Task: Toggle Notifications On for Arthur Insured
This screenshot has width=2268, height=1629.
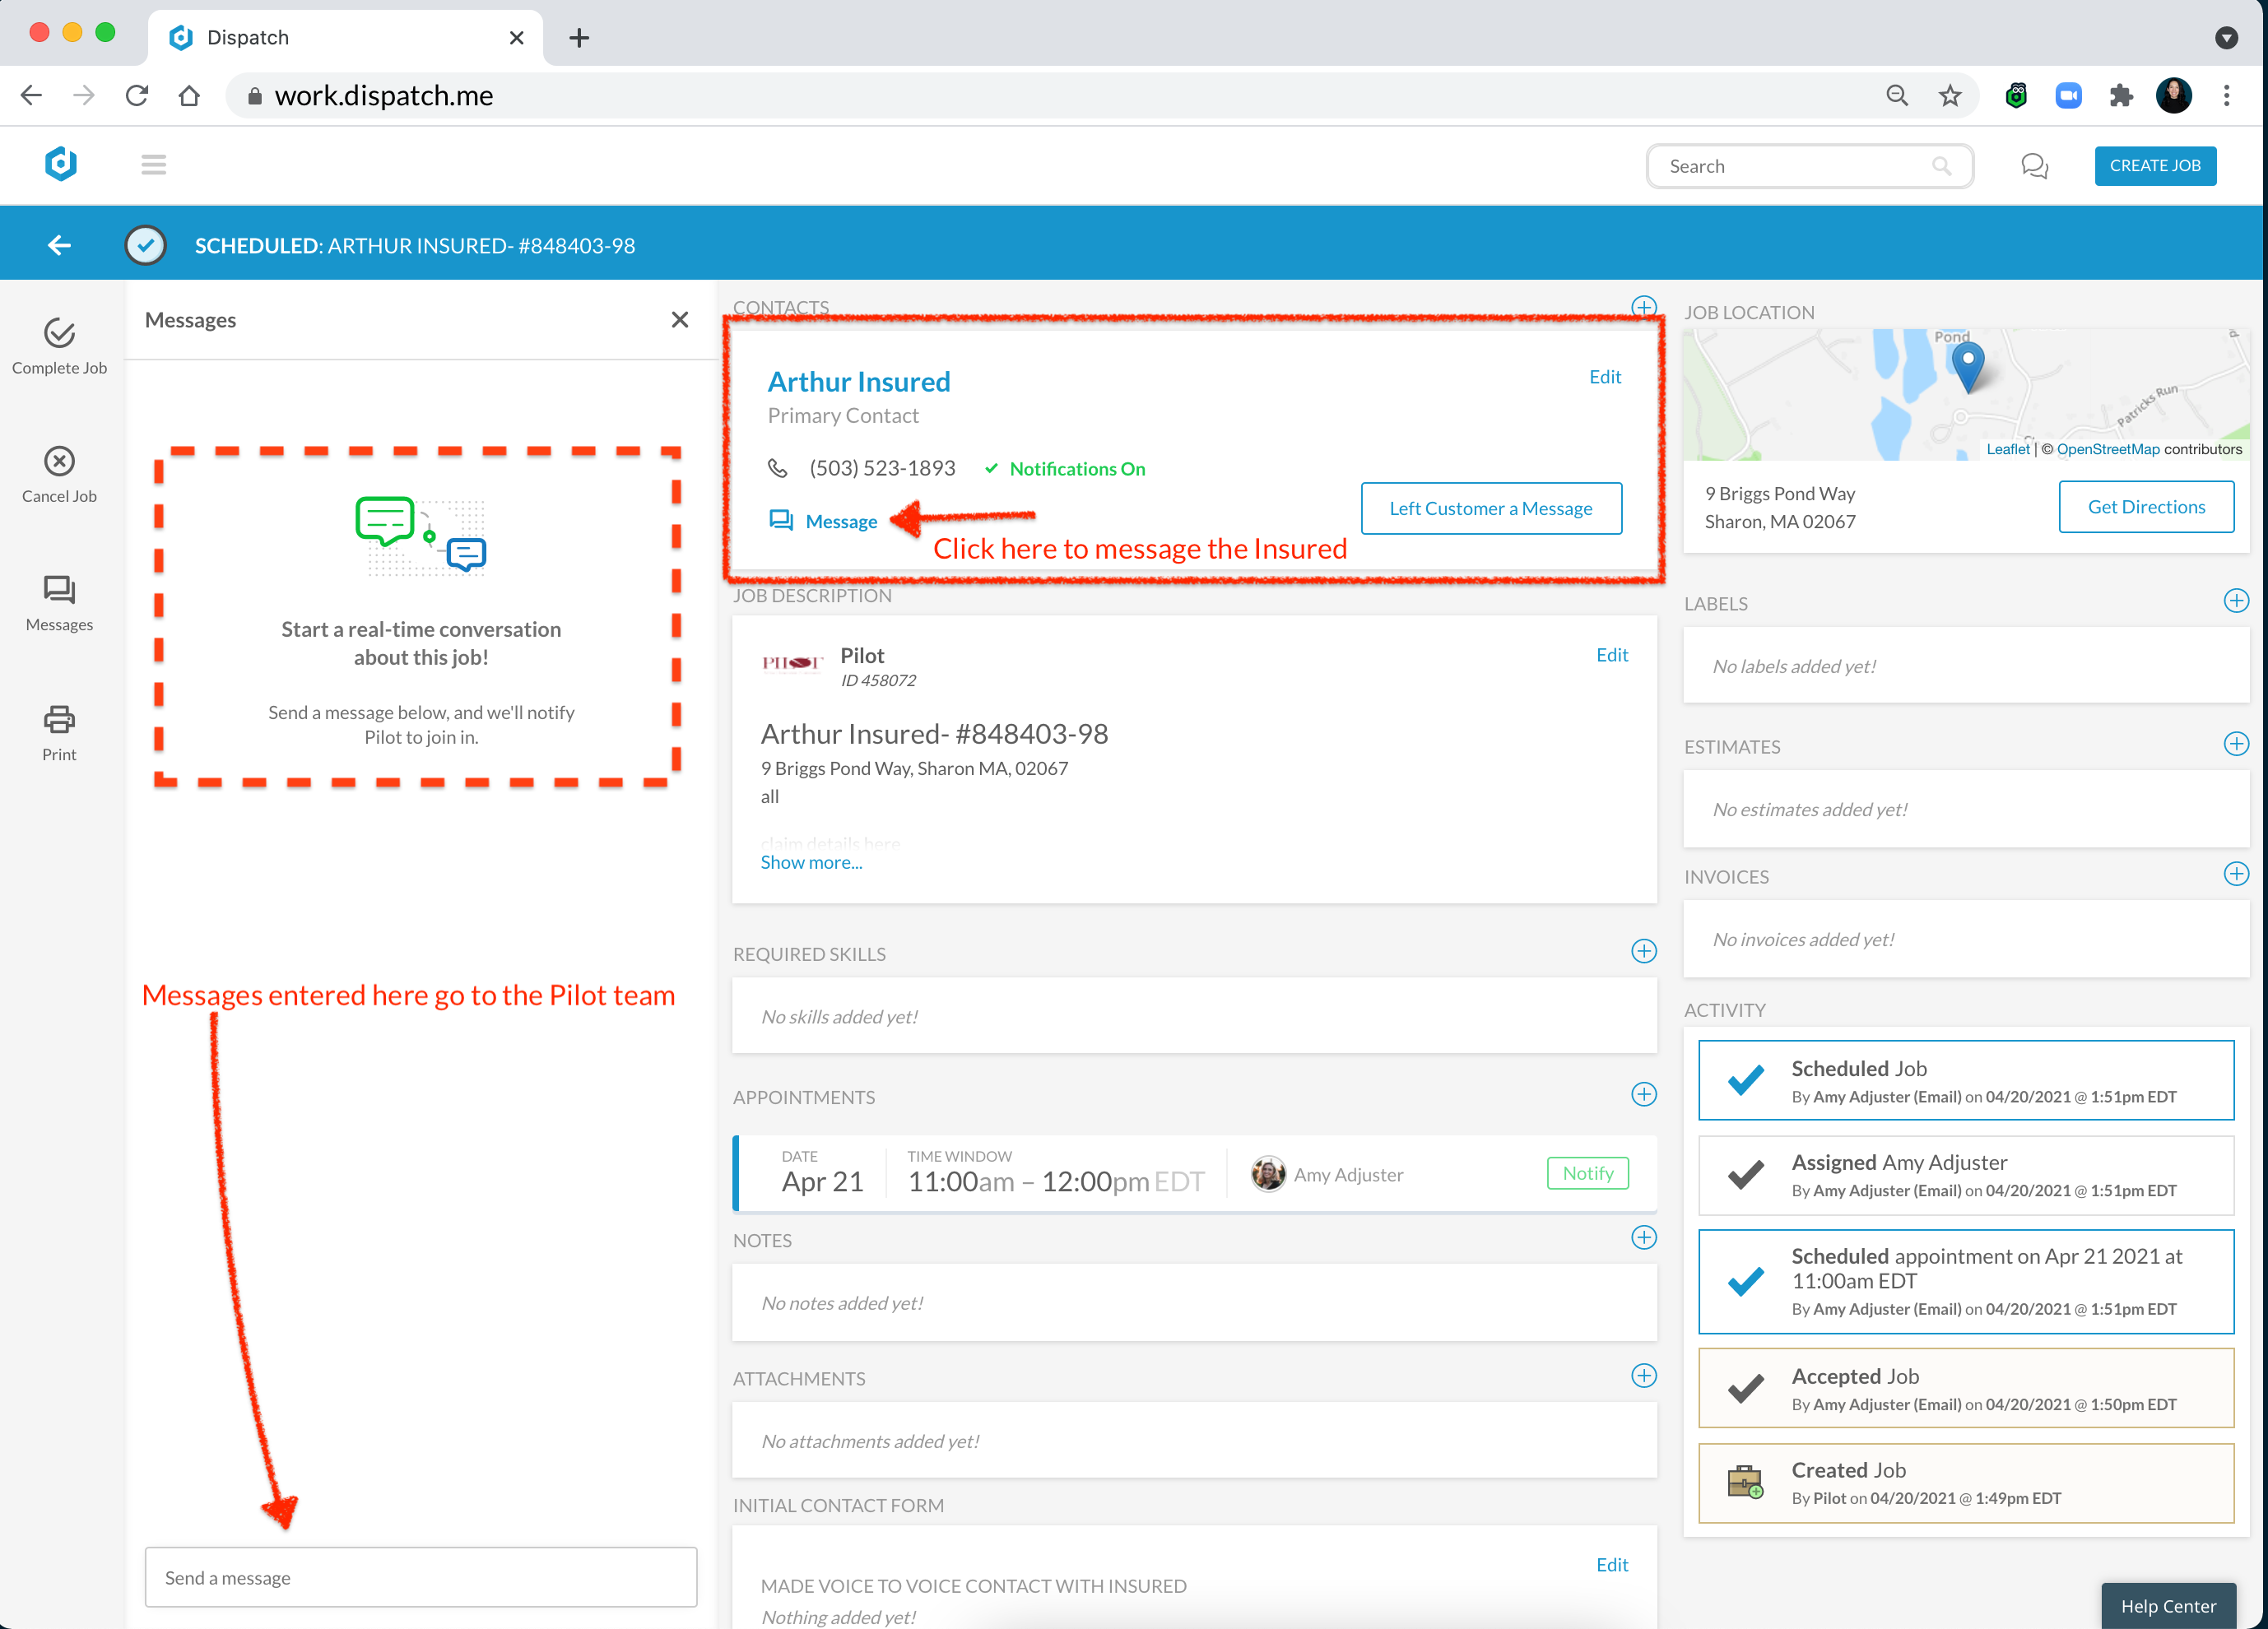Action: point(1066,469)
